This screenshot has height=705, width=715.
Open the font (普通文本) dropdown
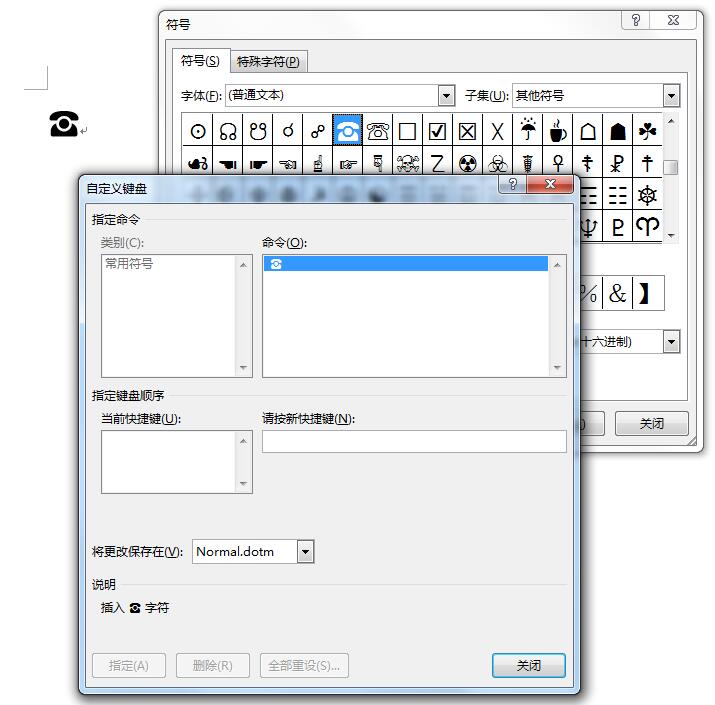(446, 96)
